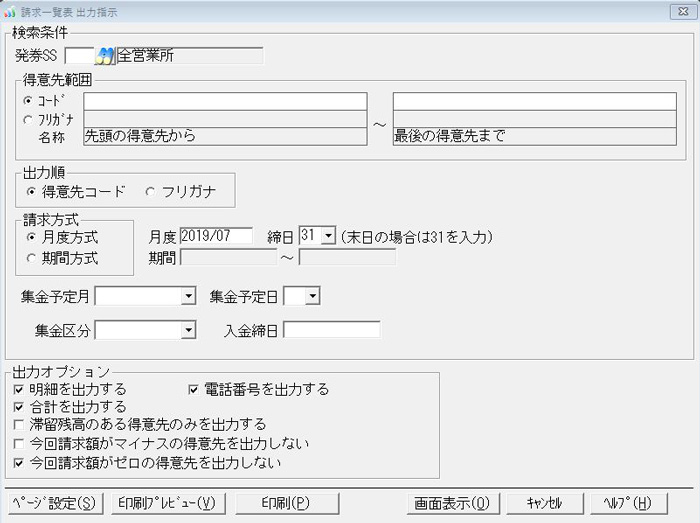The height and width of the screenshot is (523, 700).
Task: Click the ページ設定(S) button
Action: 54,502
